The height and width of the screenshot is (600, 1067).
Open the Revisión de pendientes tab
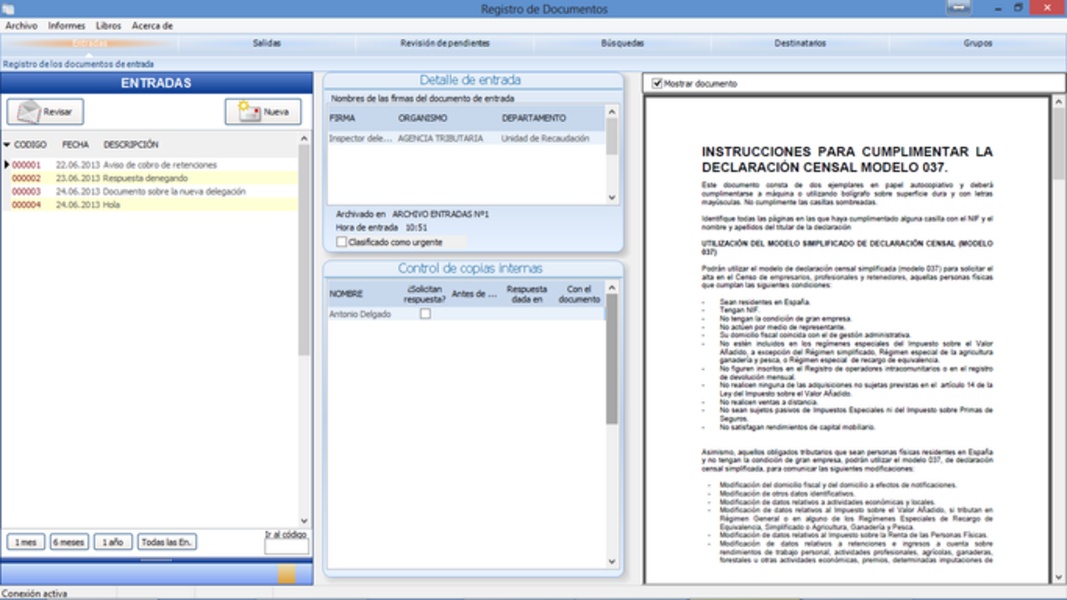tap(445, 44)
